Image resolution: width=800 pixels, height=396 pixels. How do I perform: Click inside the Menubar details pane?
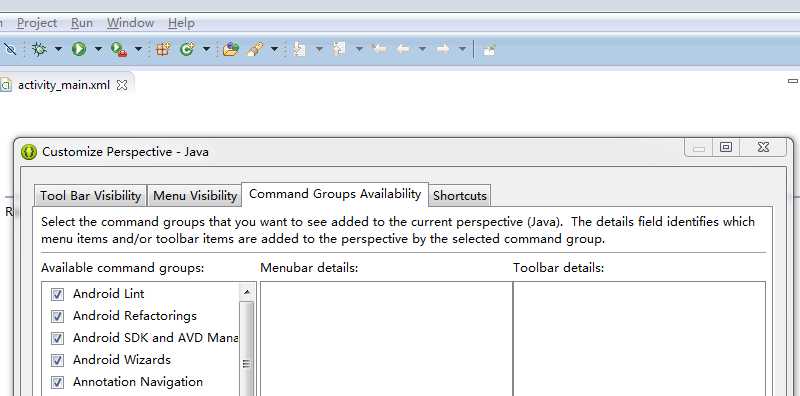386,339
